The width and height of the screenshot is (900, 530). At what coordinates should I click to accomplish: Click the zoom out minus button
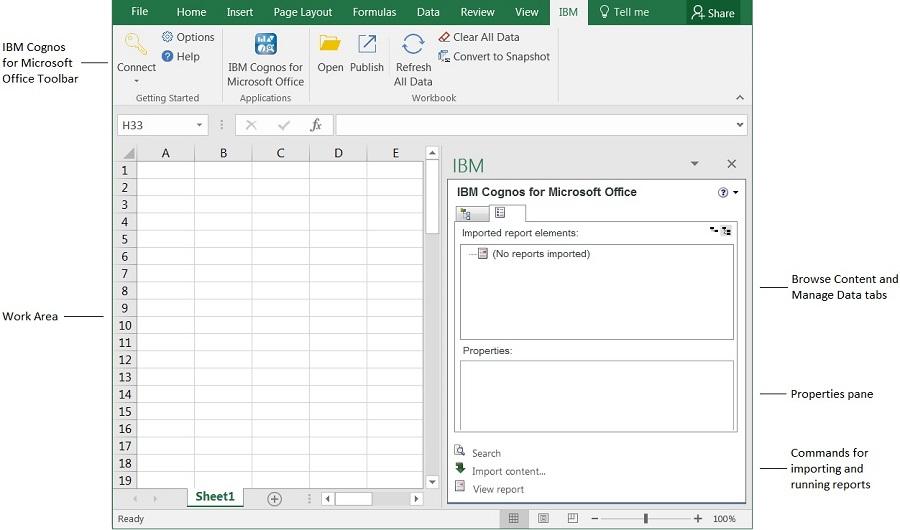point(595,519)
